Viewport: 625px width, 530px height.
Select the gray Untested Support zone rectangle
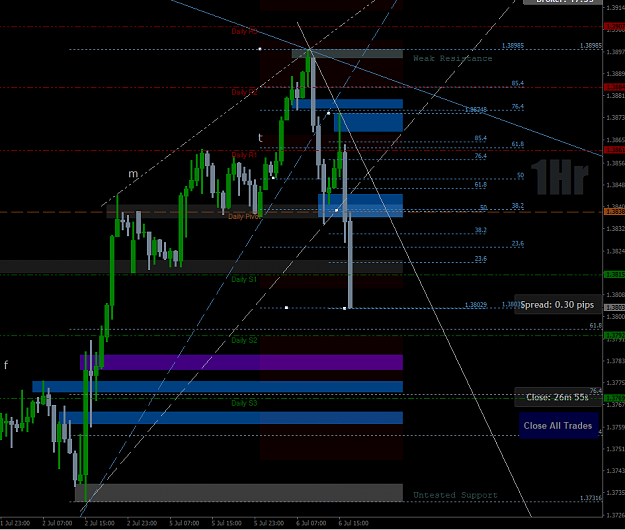click(x=239, y=493)
